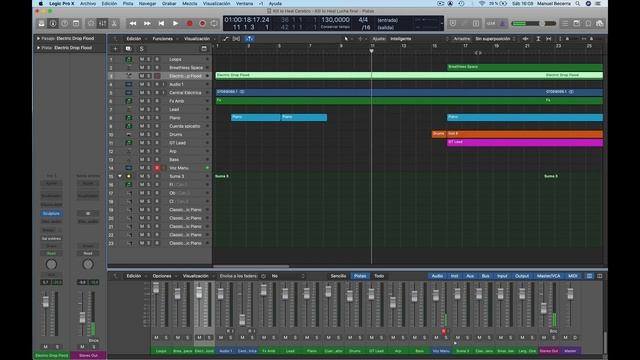
Task: Click the red Record button
Action: click(x=189, y=24)
